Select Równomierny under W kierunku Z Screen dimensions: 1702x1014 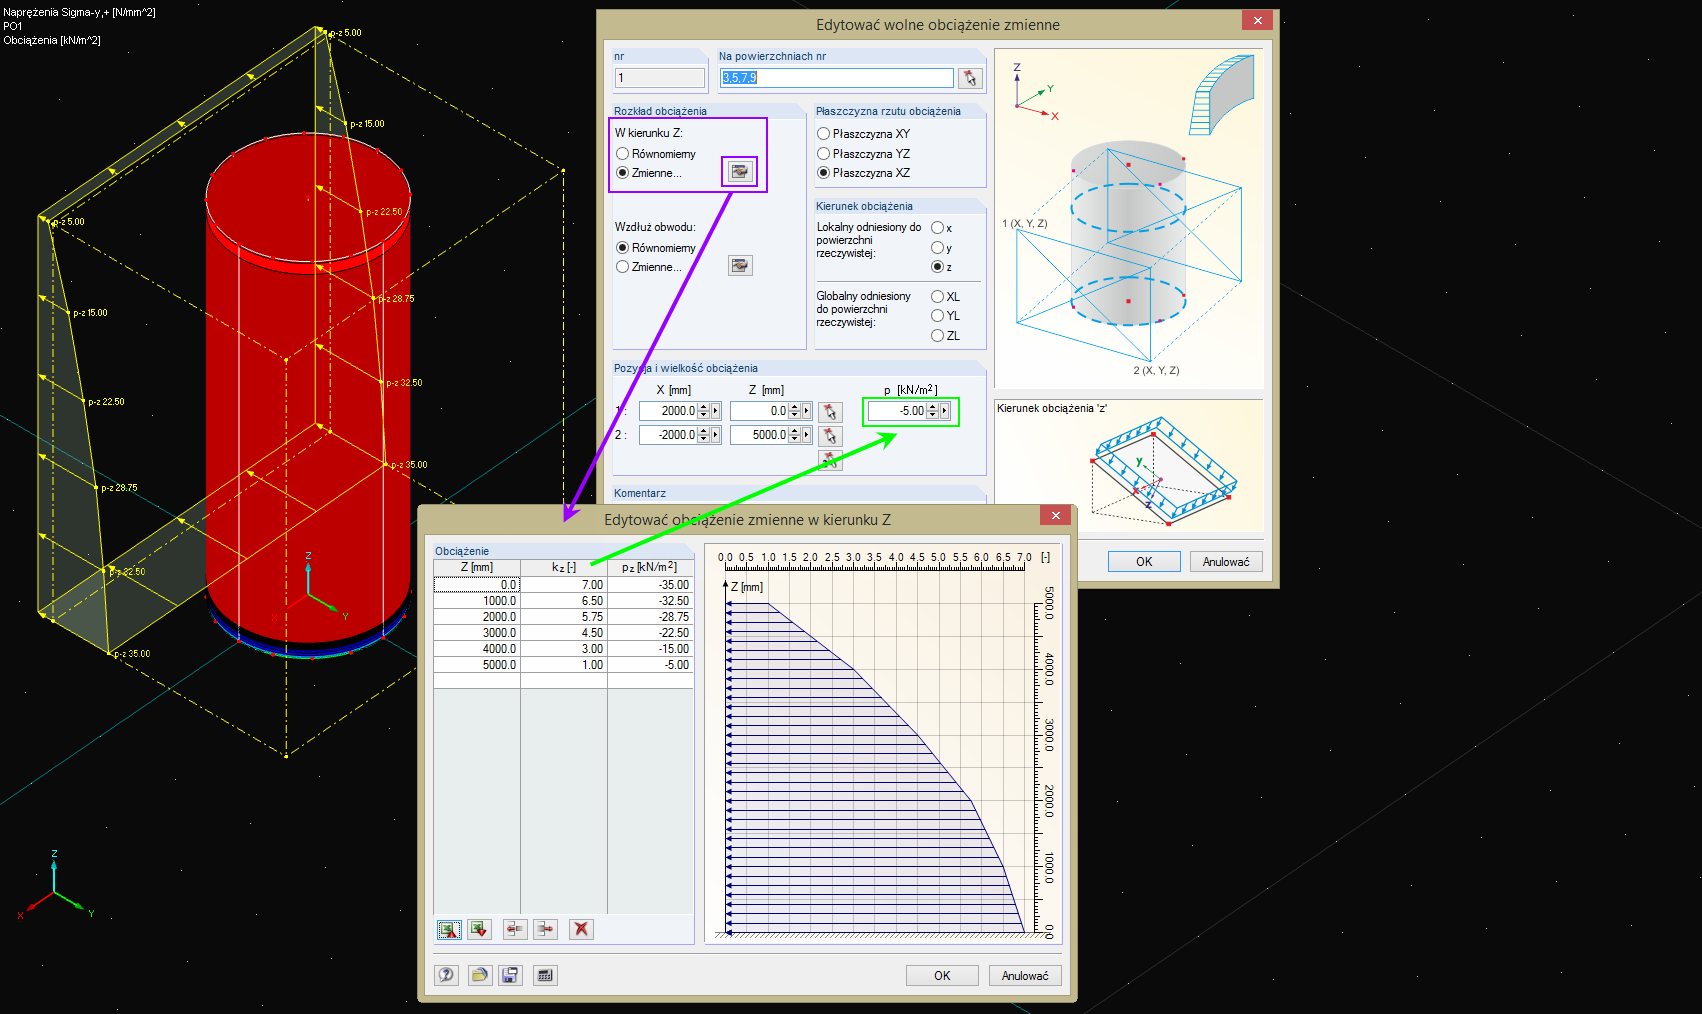623,154
